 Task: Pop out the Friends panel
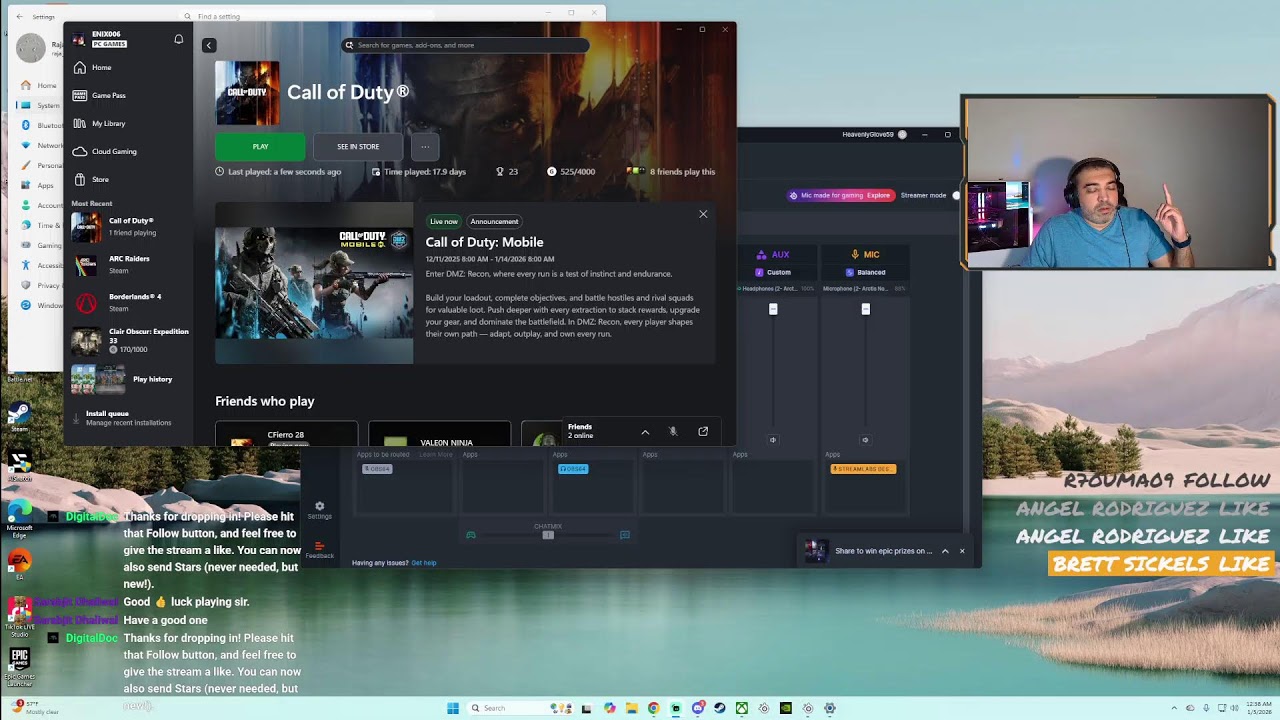click(703, 431)
